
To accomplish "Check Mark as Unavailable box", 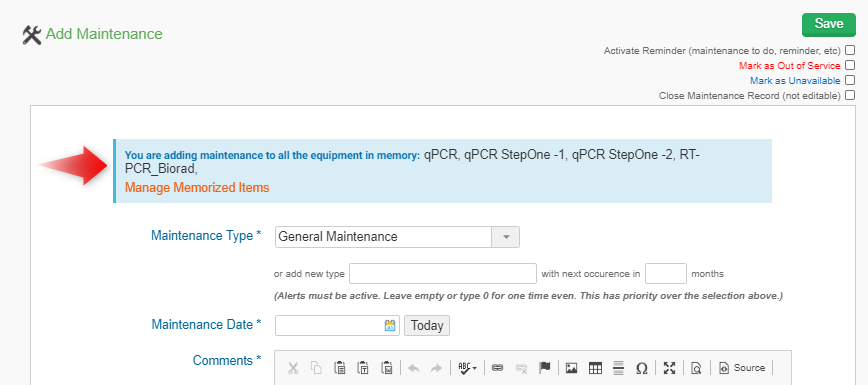I will (x=850, y=80).
